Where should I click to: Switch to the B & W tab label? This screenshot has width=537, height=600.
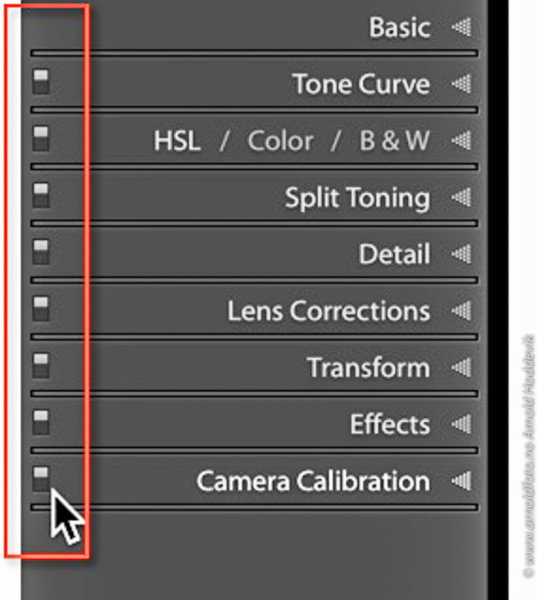[395, 140]
